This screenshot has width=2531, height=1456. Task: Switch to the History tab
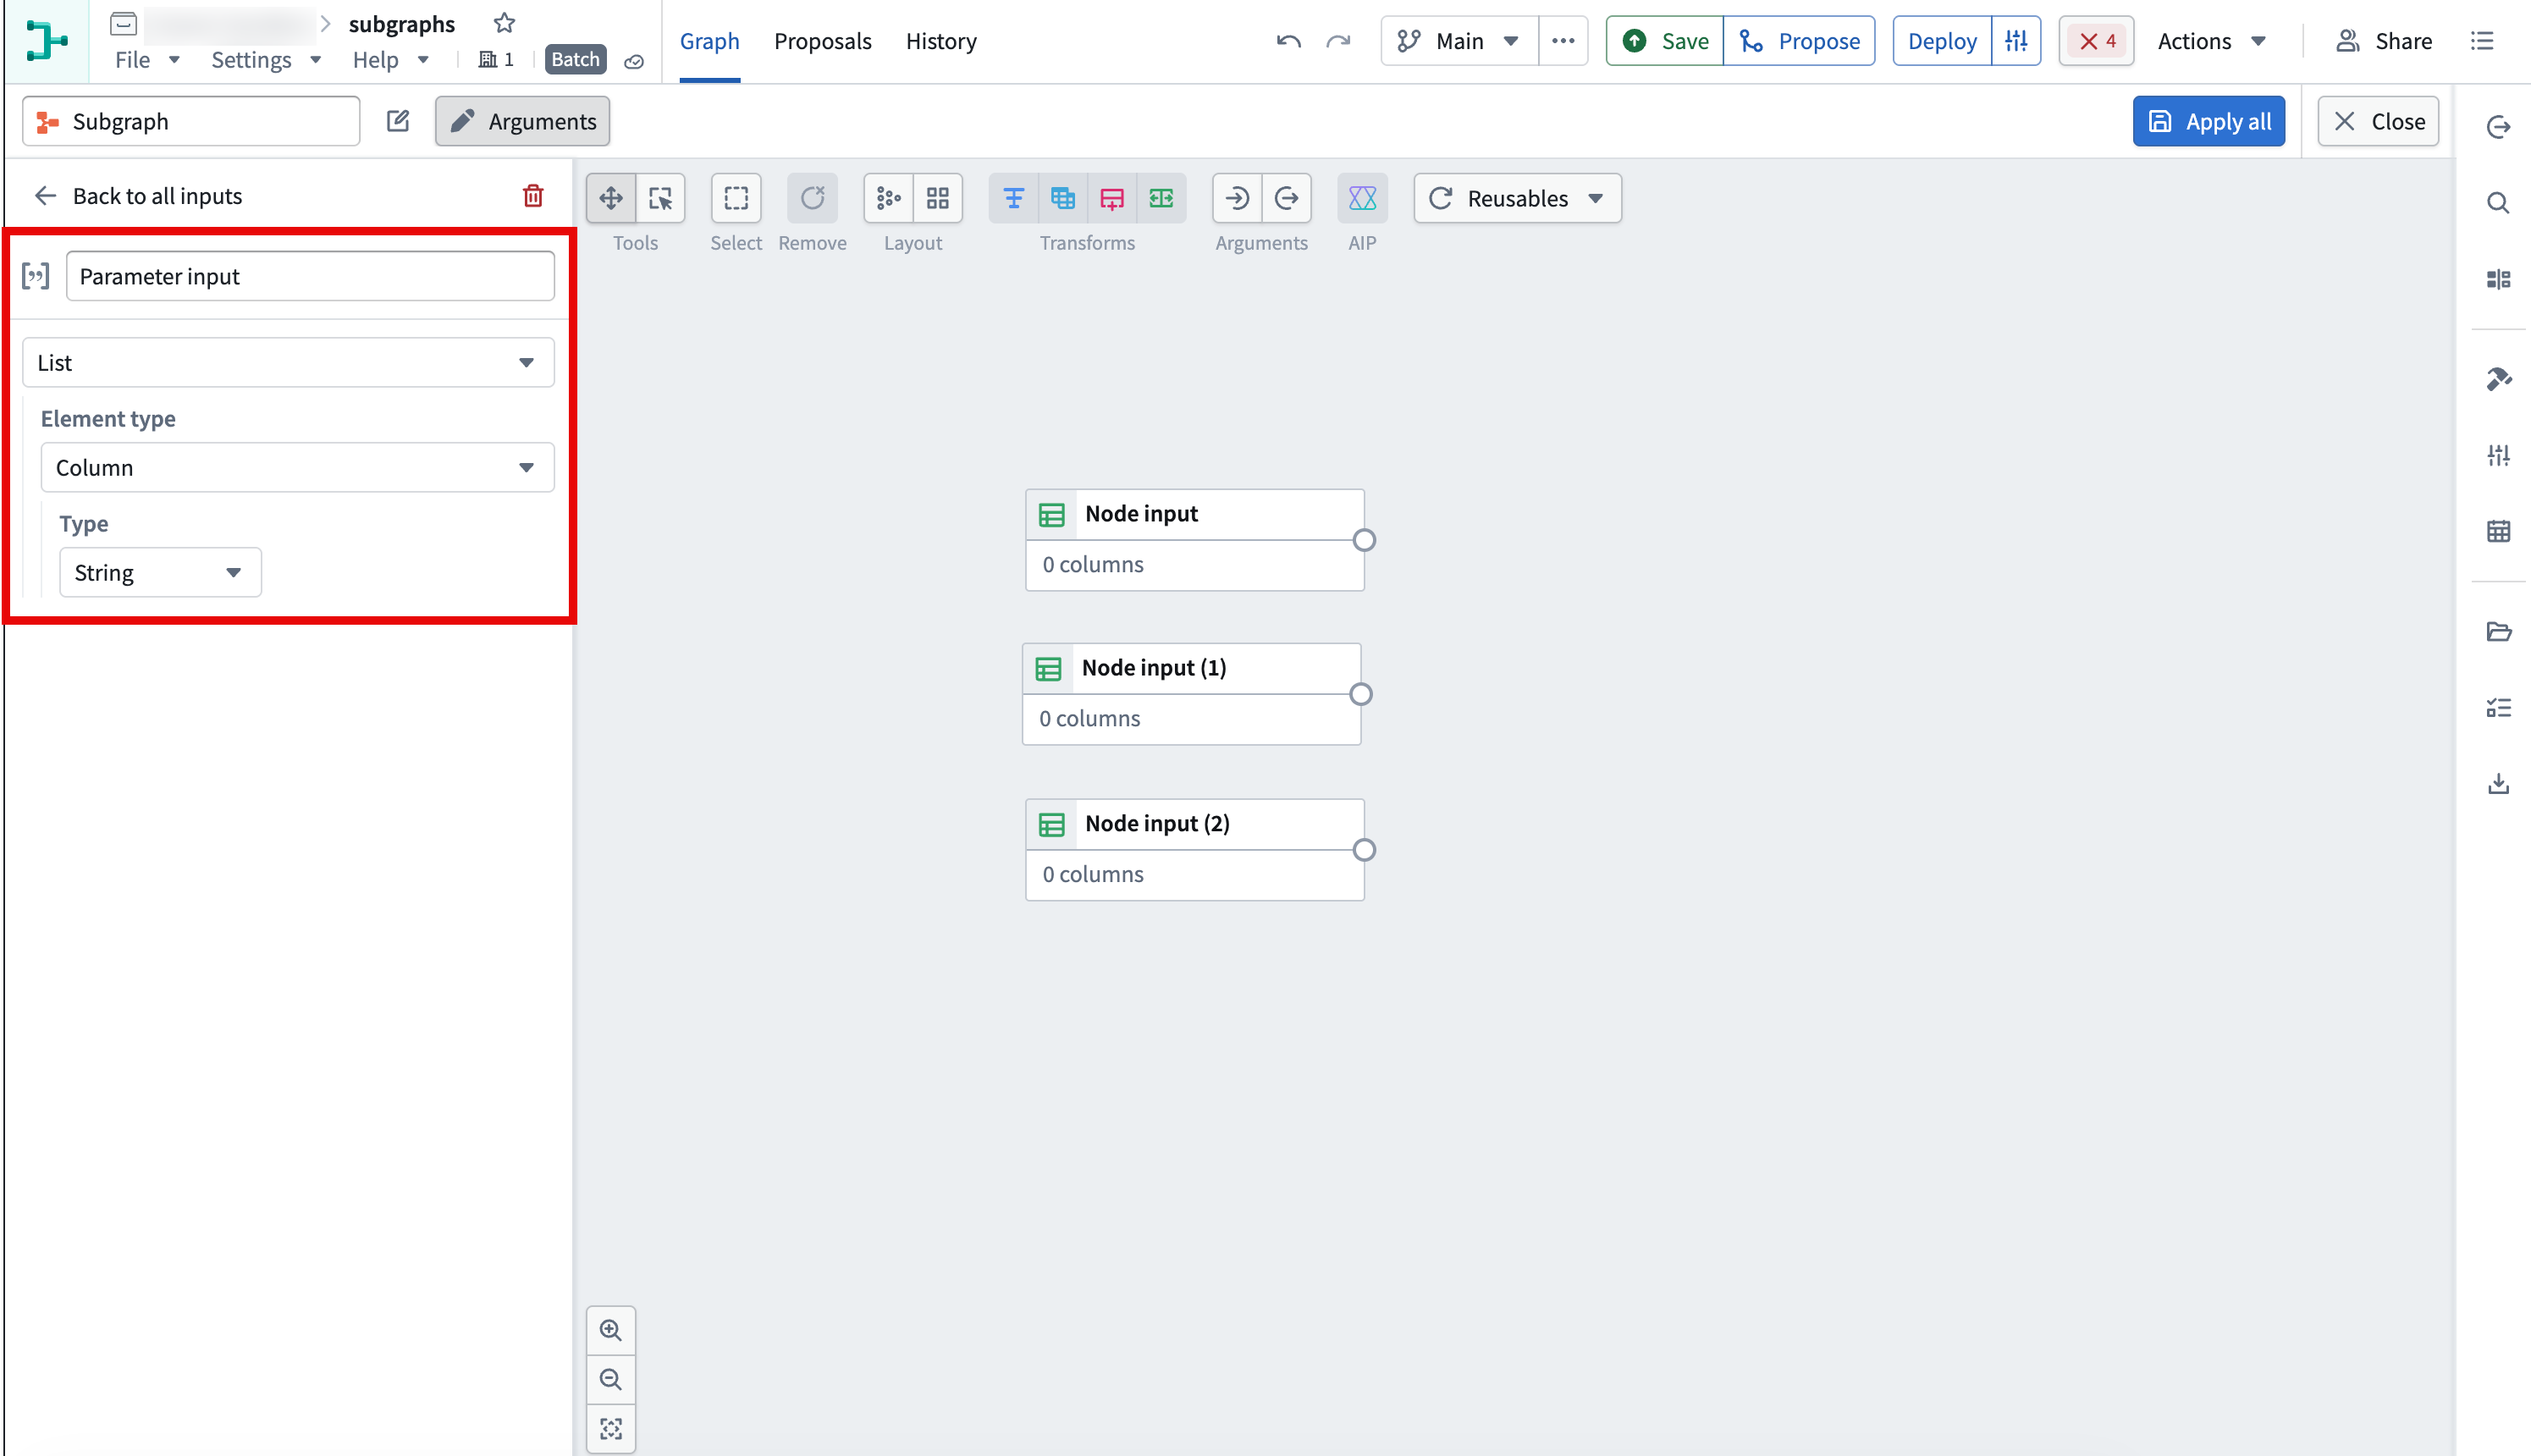941,41
